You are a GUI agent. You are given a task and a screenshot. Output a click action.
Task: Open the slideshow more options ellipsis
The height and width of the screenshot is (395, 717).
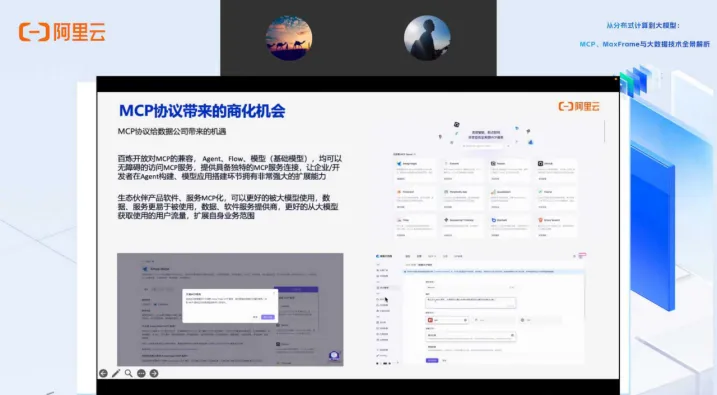pyautogui.click(x=141, y=374)
